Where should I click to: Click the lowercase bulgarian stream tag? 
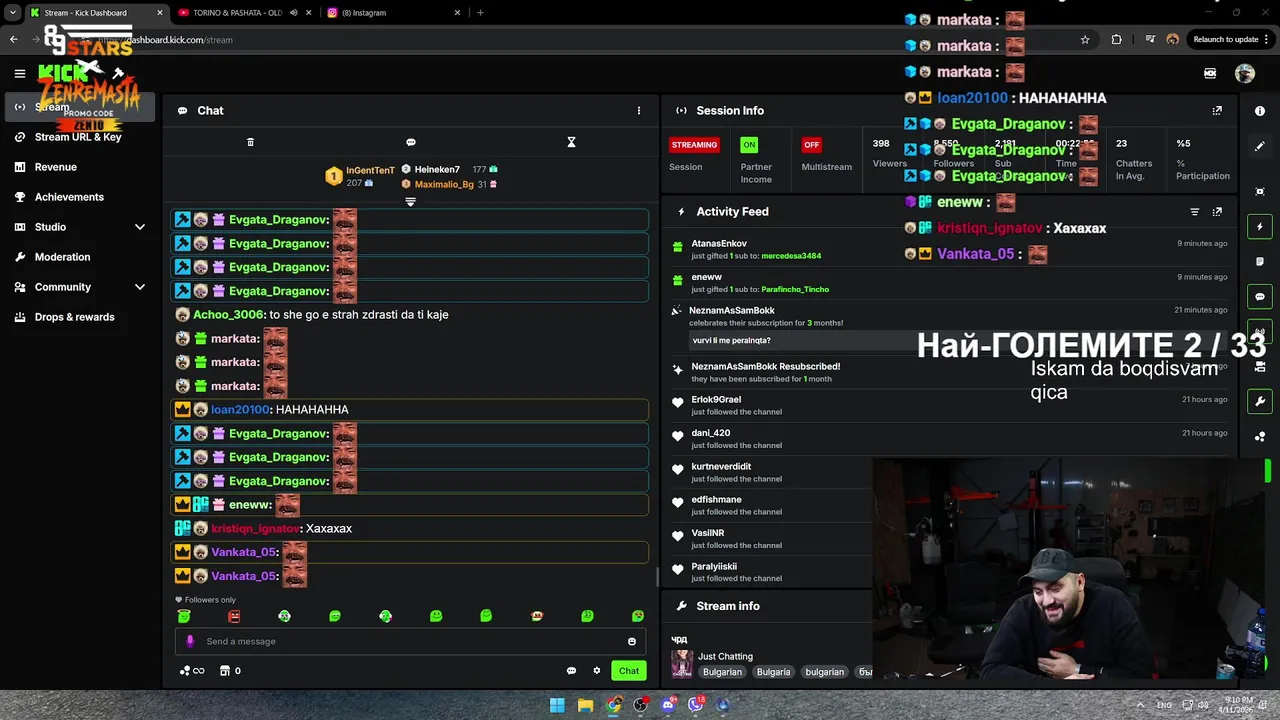click(824, 672)
